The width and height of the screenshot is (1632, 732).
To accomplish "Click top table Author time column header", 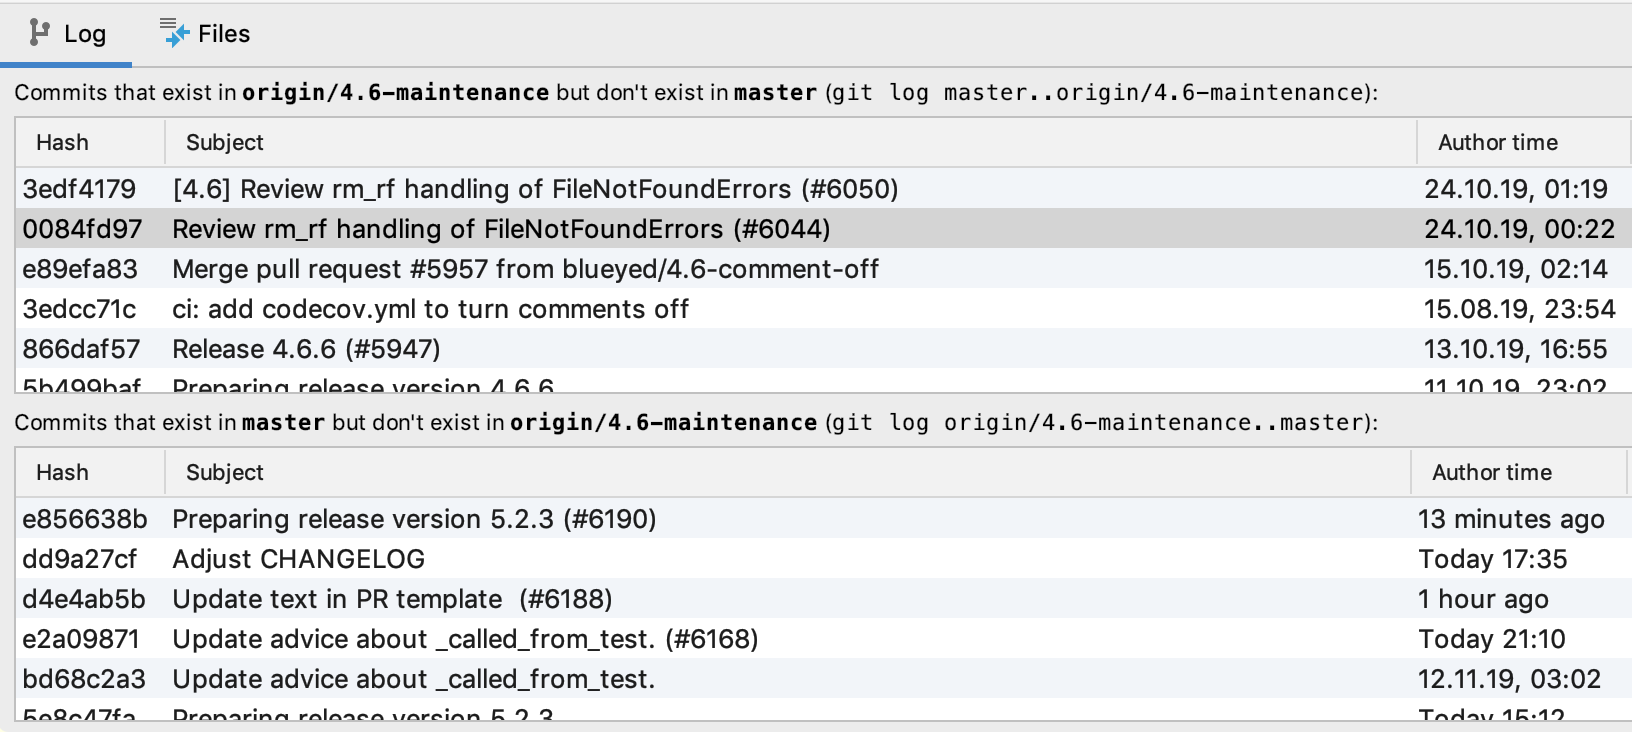I will click(x=1497, y=143).
